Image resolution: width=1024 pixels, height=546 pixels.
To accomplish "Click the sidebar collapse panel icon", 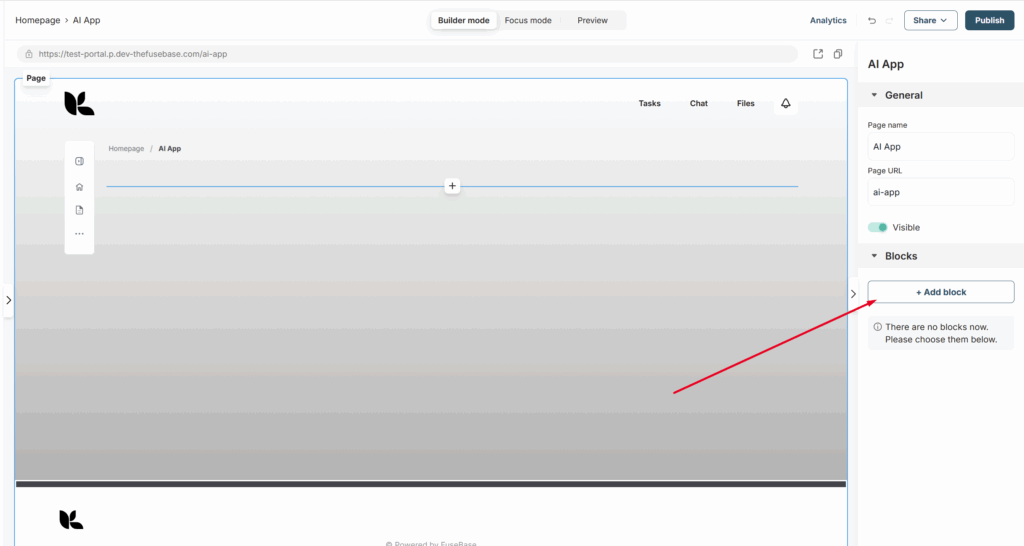I will (x=79, y=161).
